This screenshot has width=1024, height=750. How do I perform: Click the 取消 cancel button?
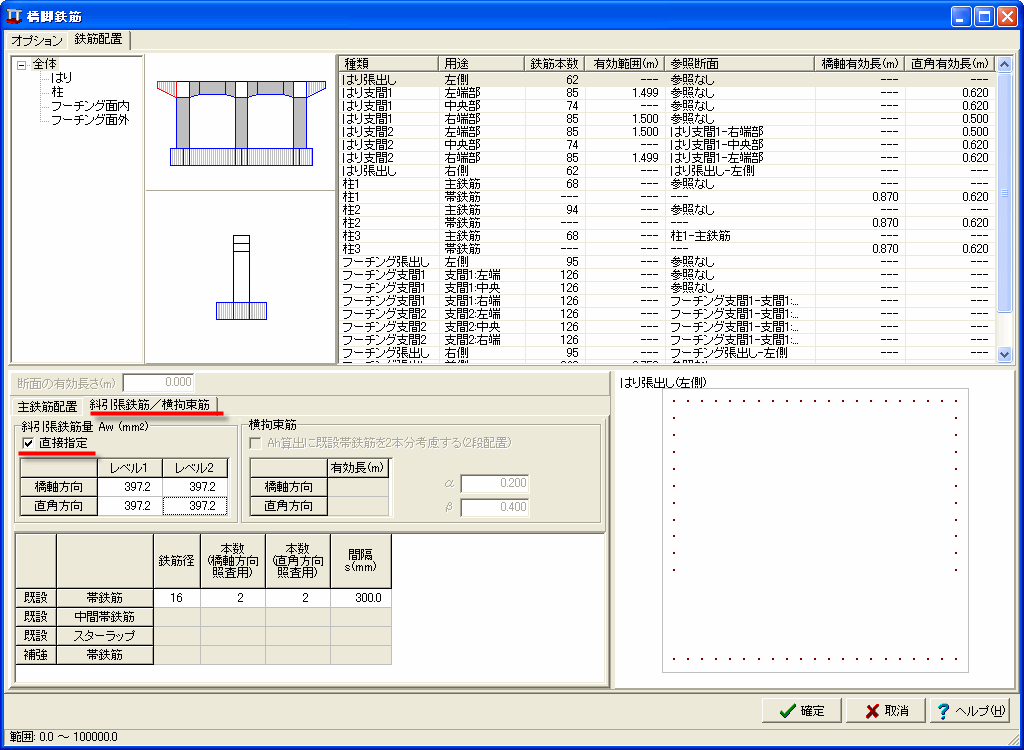[885, 711]
